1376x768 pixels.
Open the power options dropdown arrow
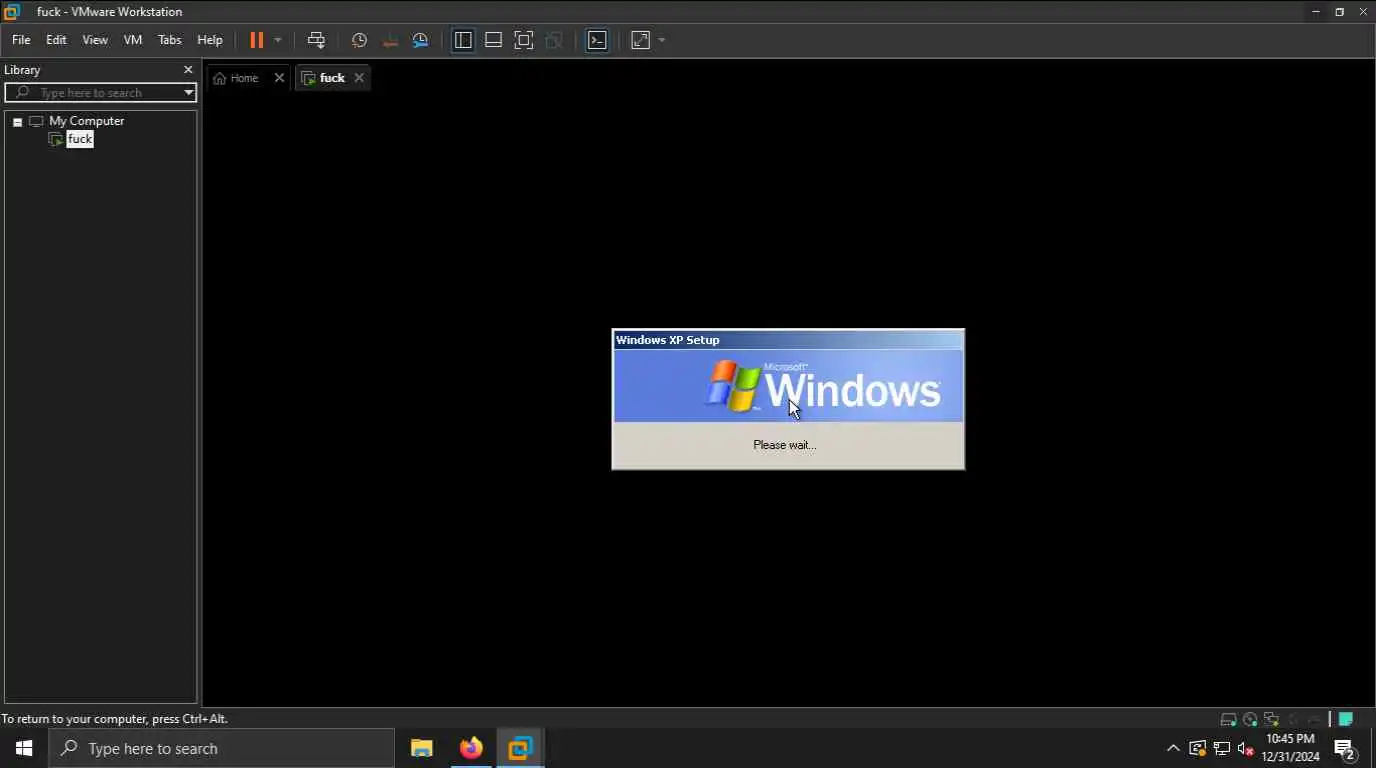[278, 40]
